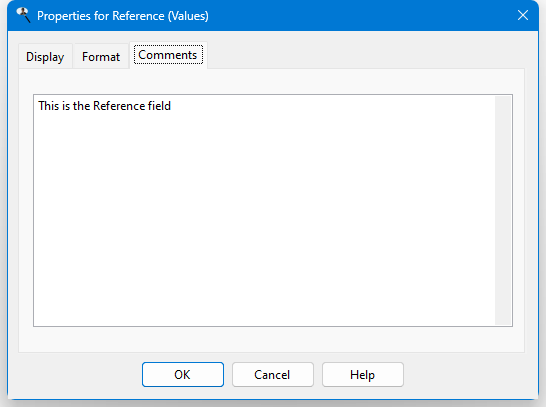
Task: Select the Comments tab
Action: click(x=168, y=55)
